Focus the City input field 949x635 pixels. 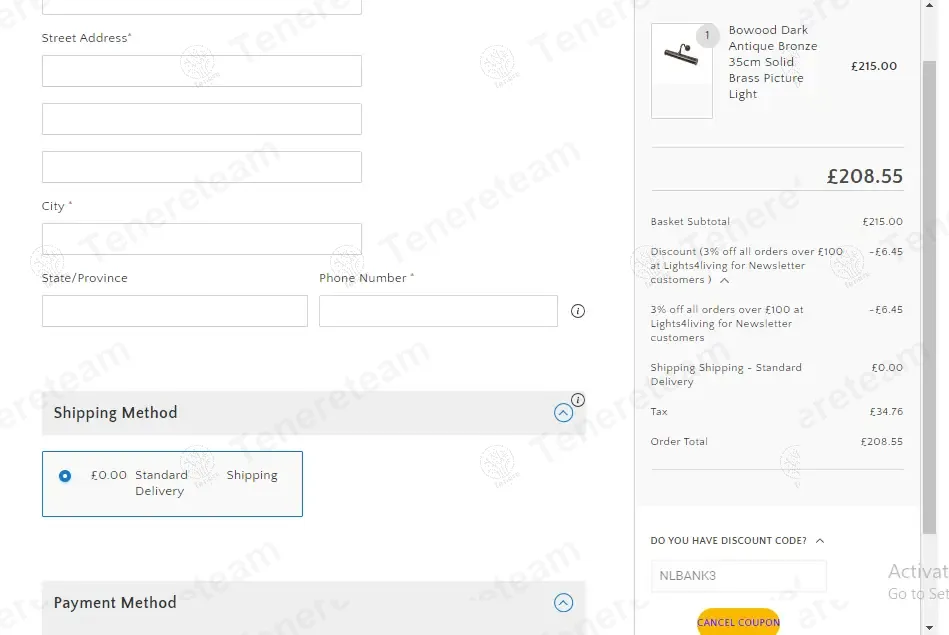point(201,239)
